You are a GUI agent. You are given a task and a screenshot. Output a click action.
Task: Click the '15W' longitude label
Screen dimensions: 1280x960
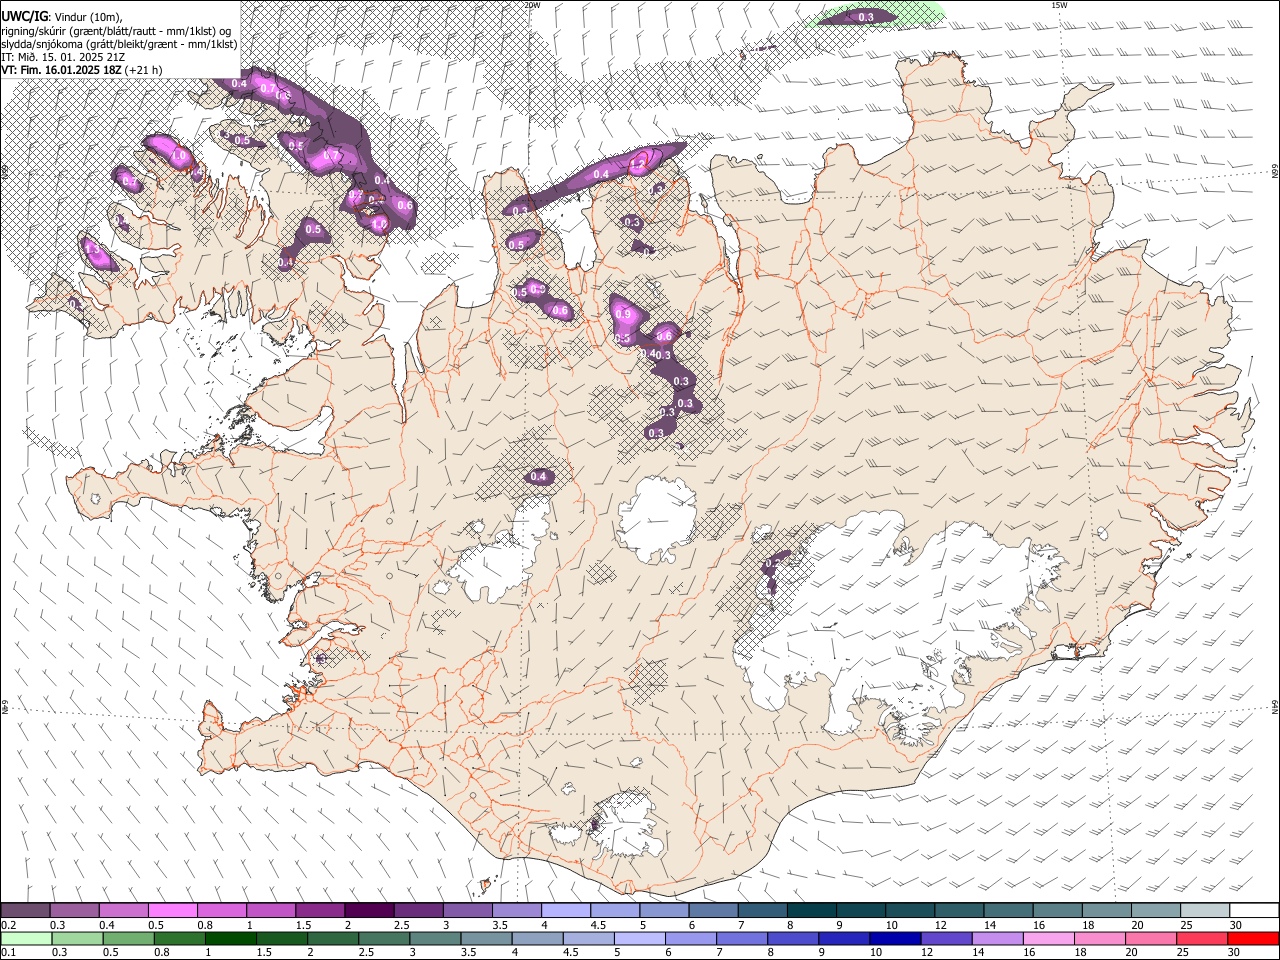point(1059,5)
